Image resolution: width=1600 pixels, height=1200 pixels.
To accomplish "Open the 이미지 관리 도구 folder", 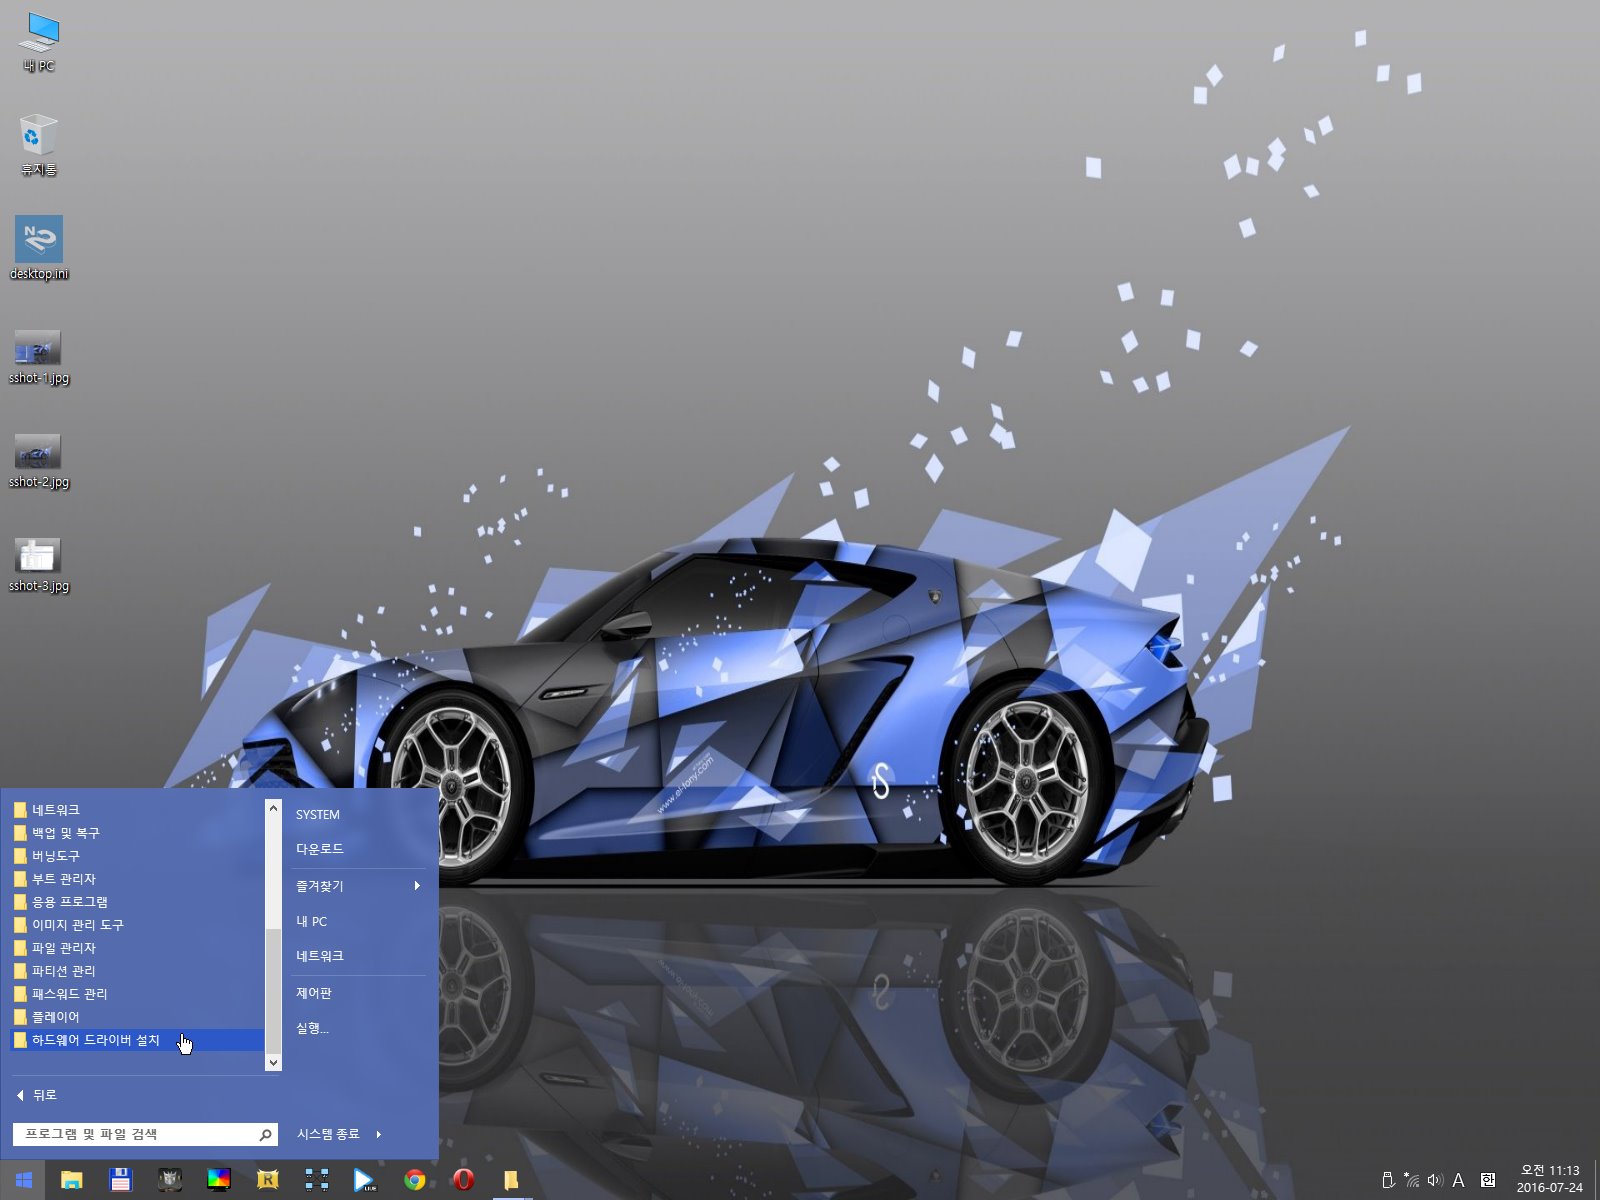I will click(137, 925).
